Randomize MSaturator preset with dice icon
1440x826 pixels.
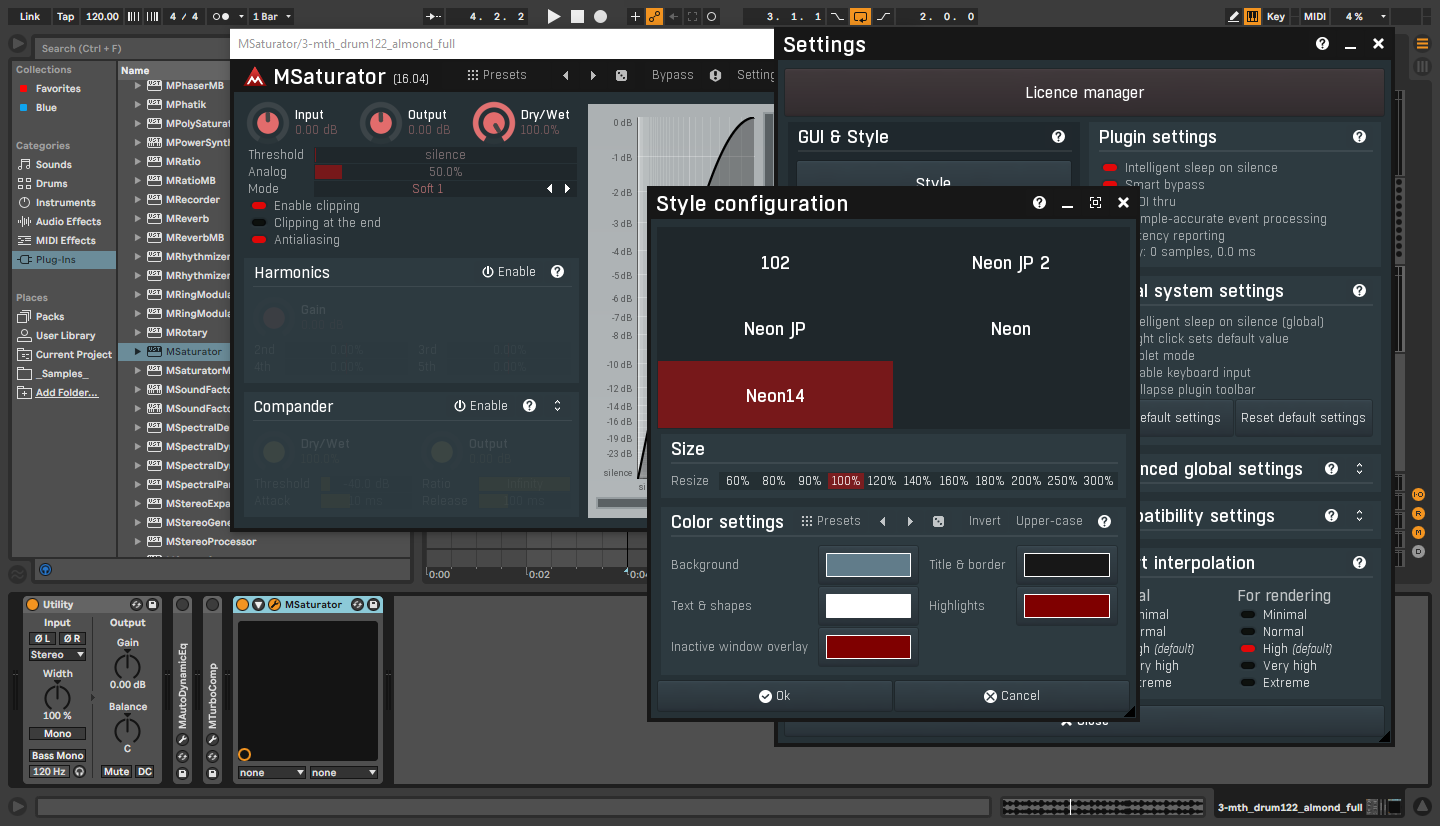click(x=621, y=75)
